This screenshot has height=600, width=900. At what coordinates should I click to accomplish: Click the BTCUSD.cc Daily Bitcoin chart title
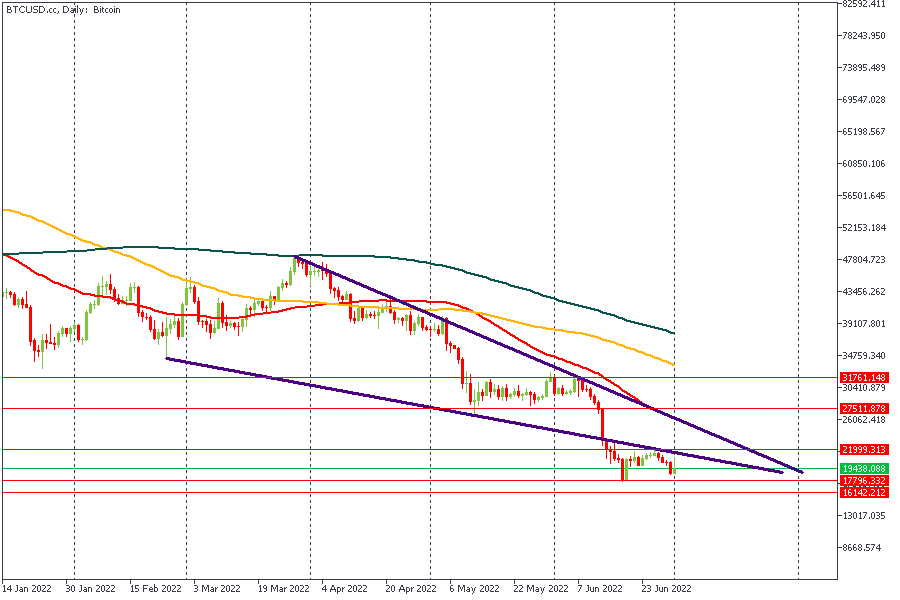click(x=63, y=9)
